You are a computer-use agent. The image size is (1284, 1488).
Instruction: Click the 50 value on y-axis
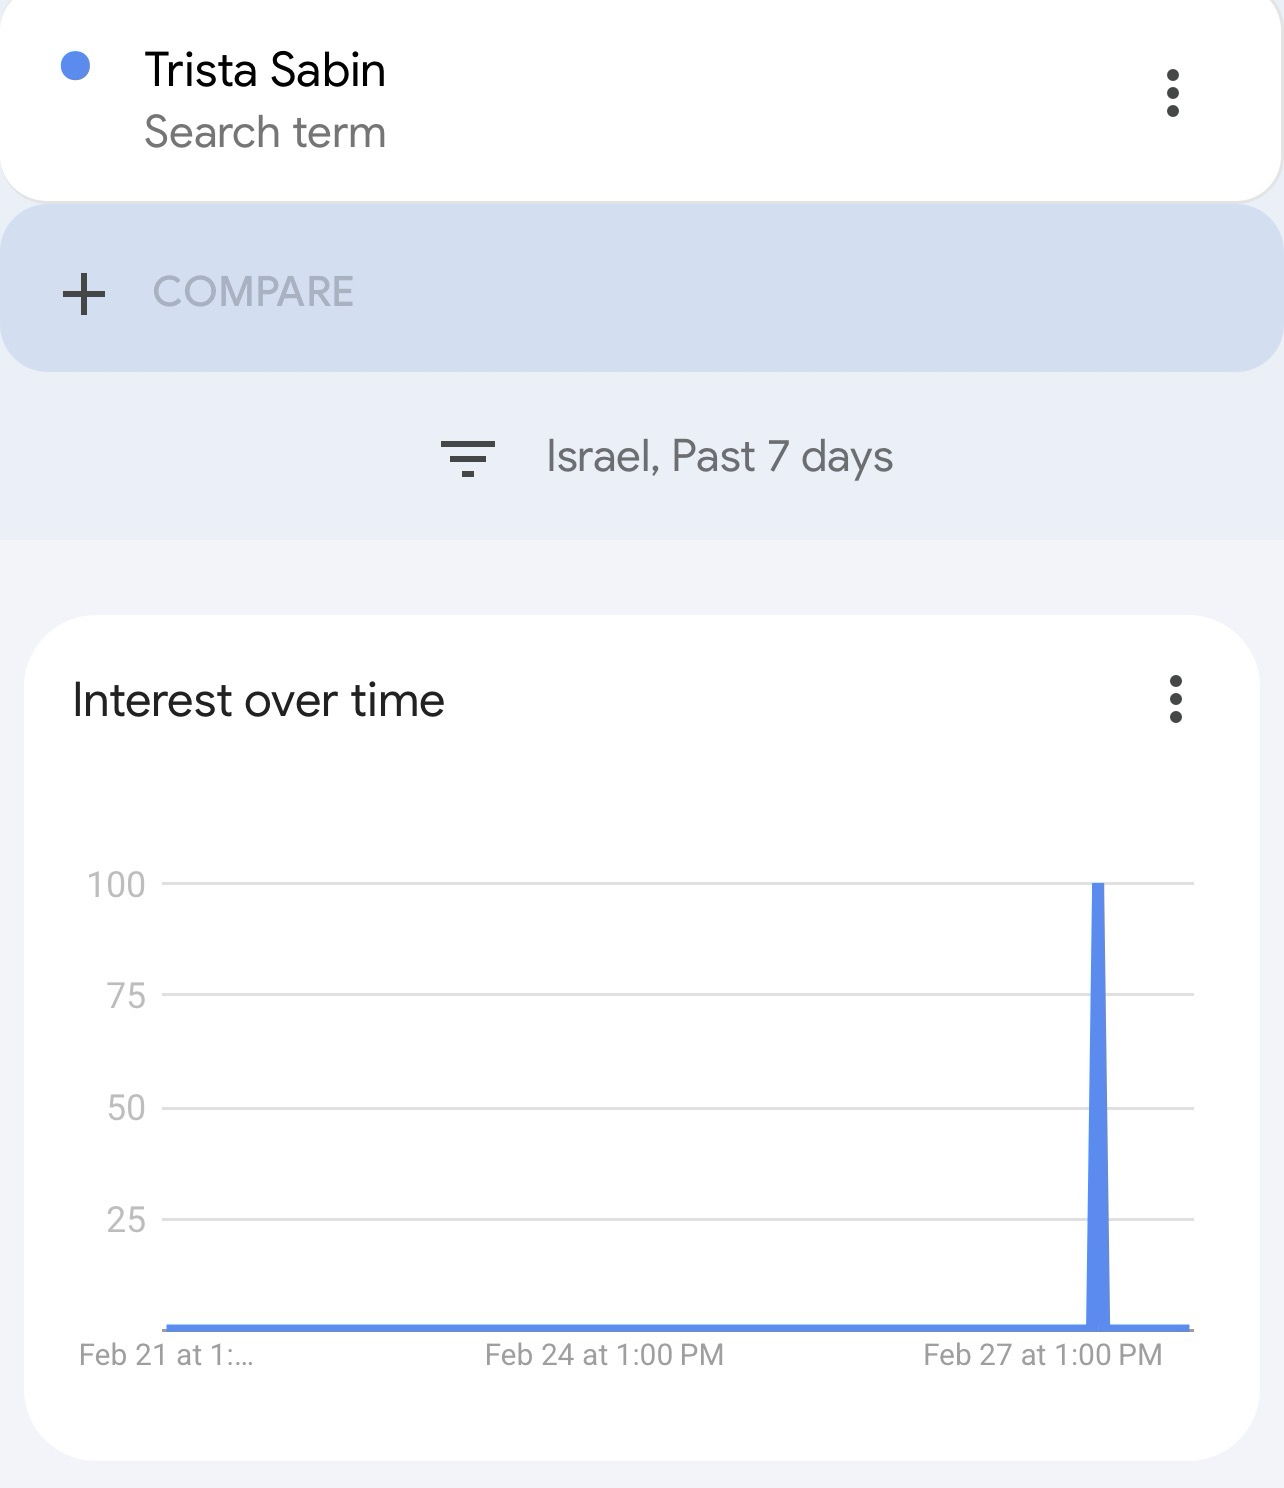[126, 1108]
